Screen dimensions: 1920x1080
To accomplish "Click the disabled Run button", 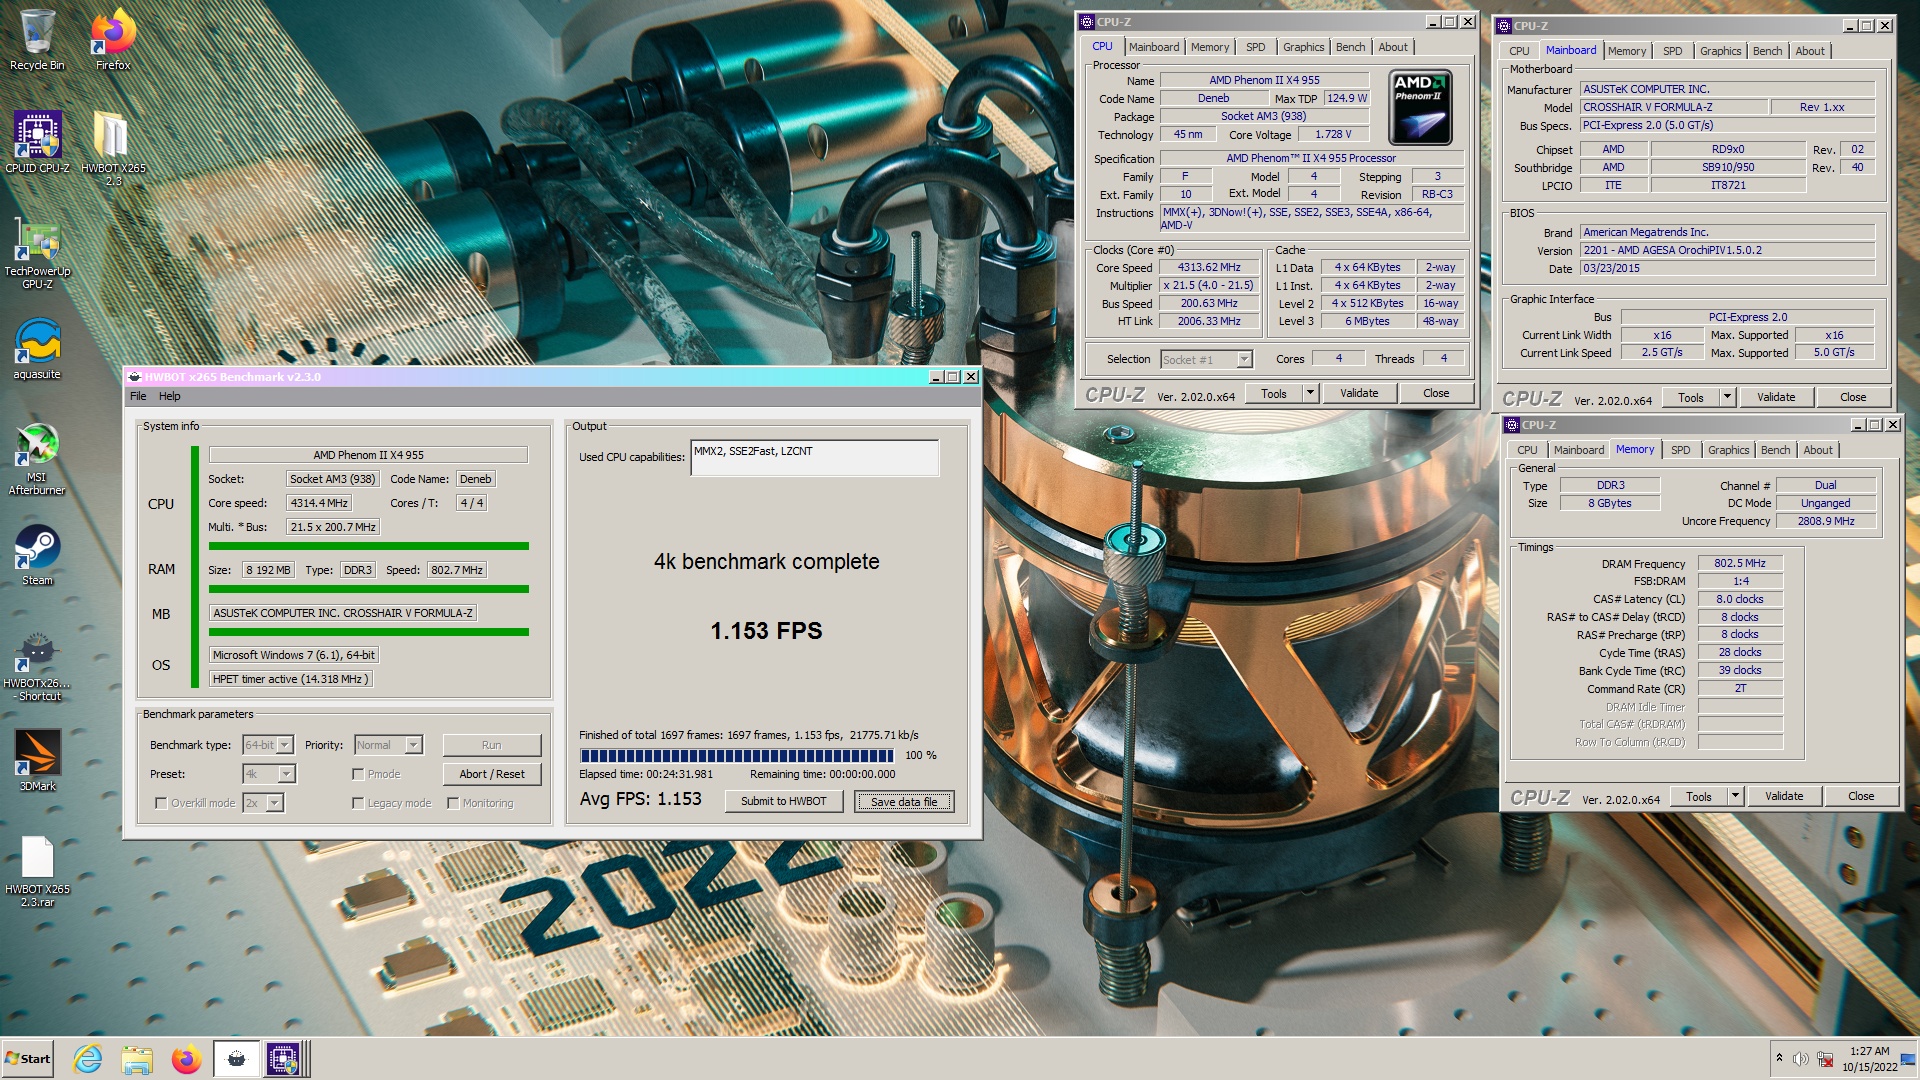I will click(x=492, y=745).
